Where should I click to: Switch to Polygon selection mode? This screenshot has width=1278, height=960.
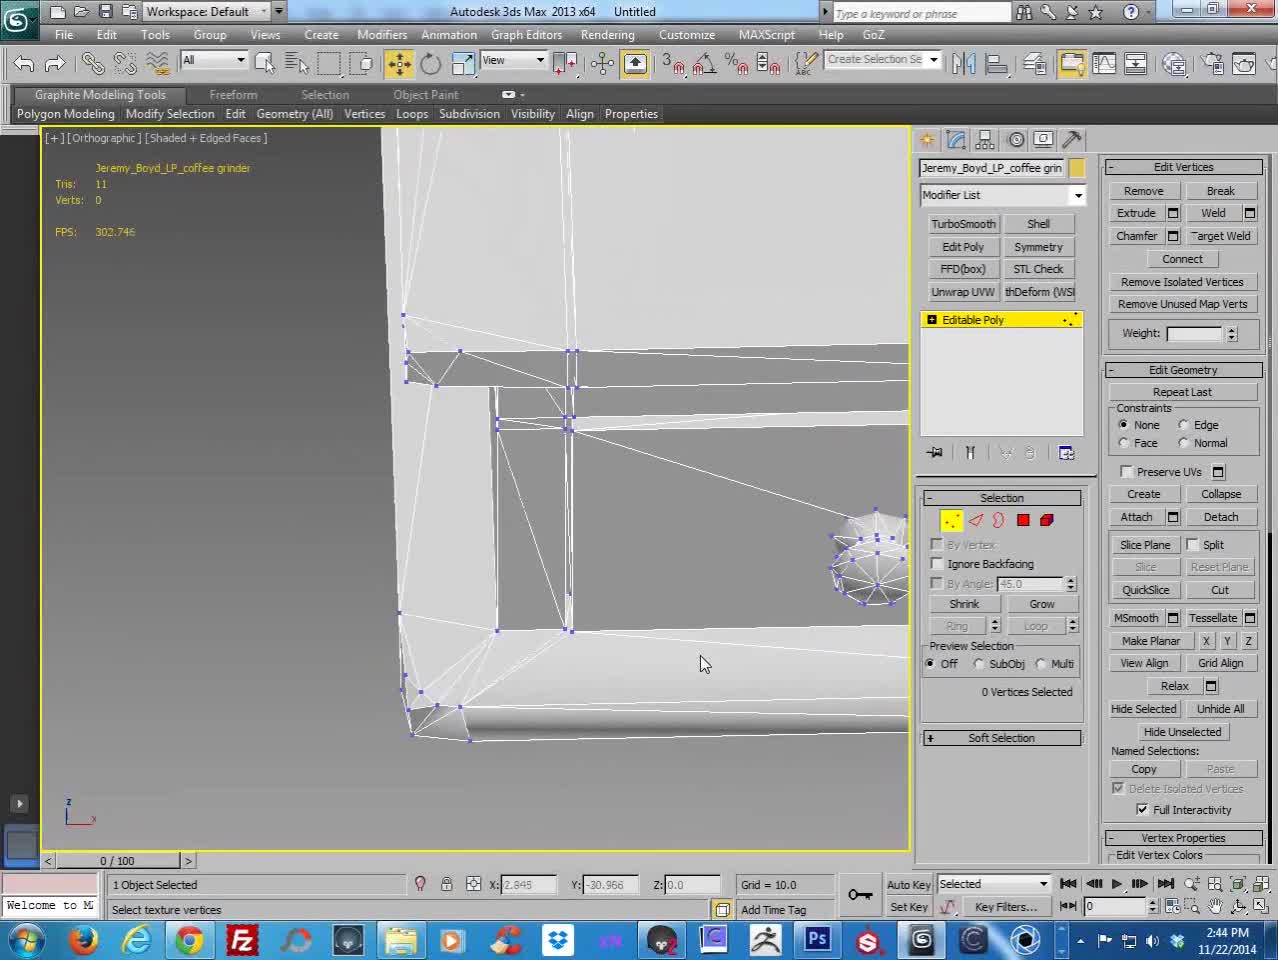point(1023,520)
